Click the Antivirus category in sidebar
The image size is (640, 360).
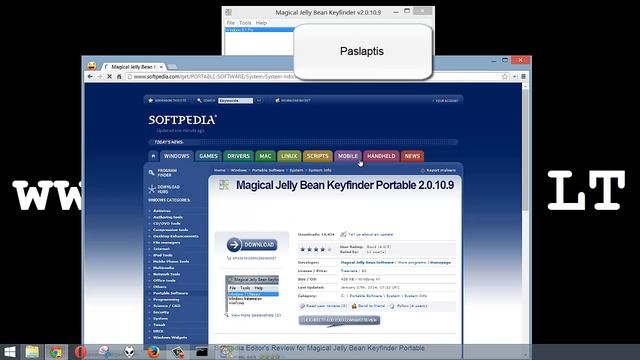coord(162,211)
